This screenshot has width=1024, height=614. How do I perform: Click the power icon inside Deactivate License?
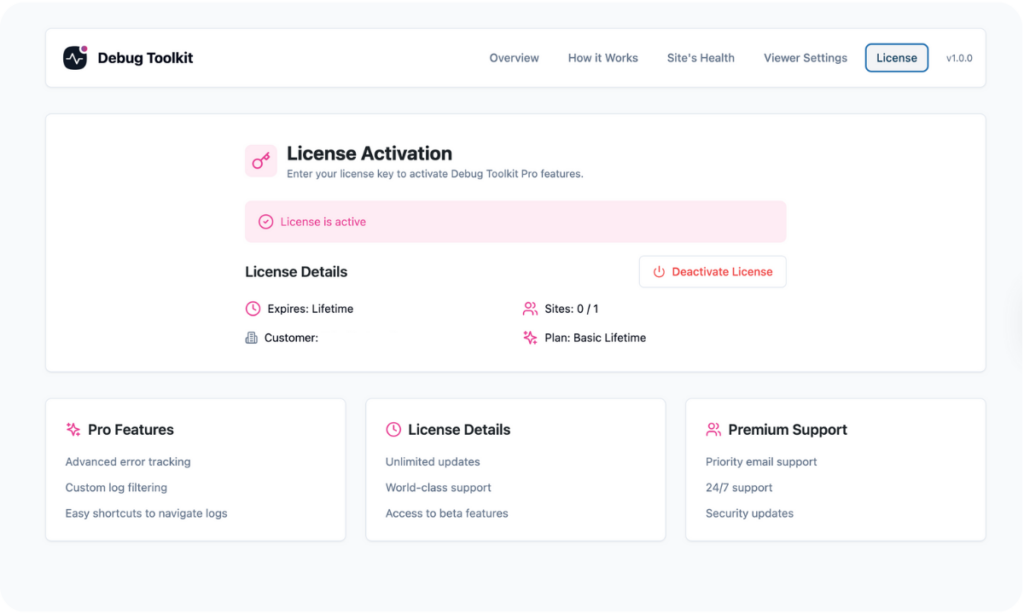coord(661,271)
